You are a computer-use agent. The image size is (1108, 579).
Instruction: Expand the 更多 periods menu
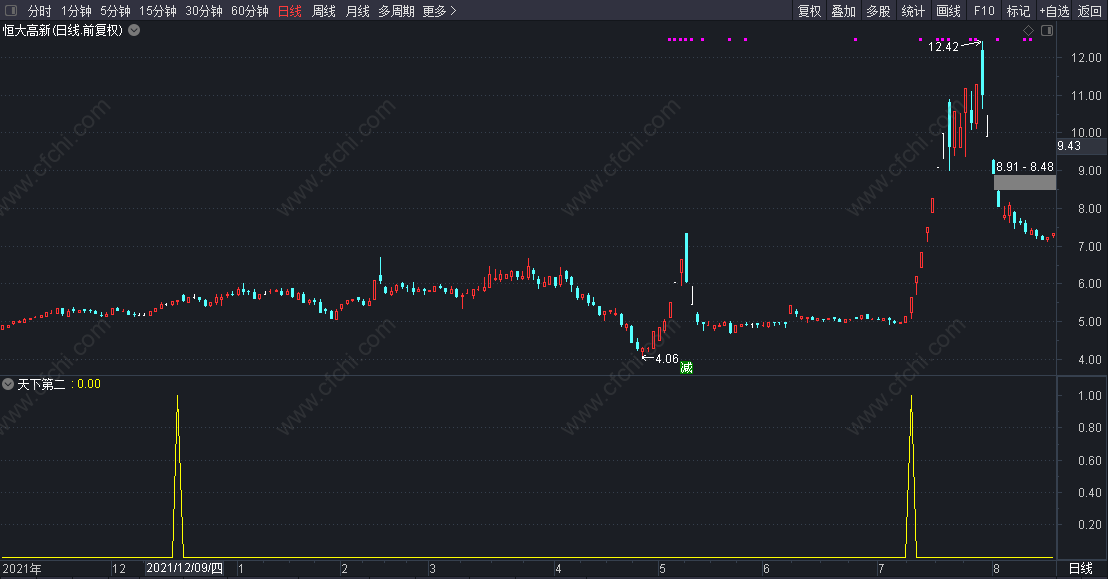(x=440, y=11)
